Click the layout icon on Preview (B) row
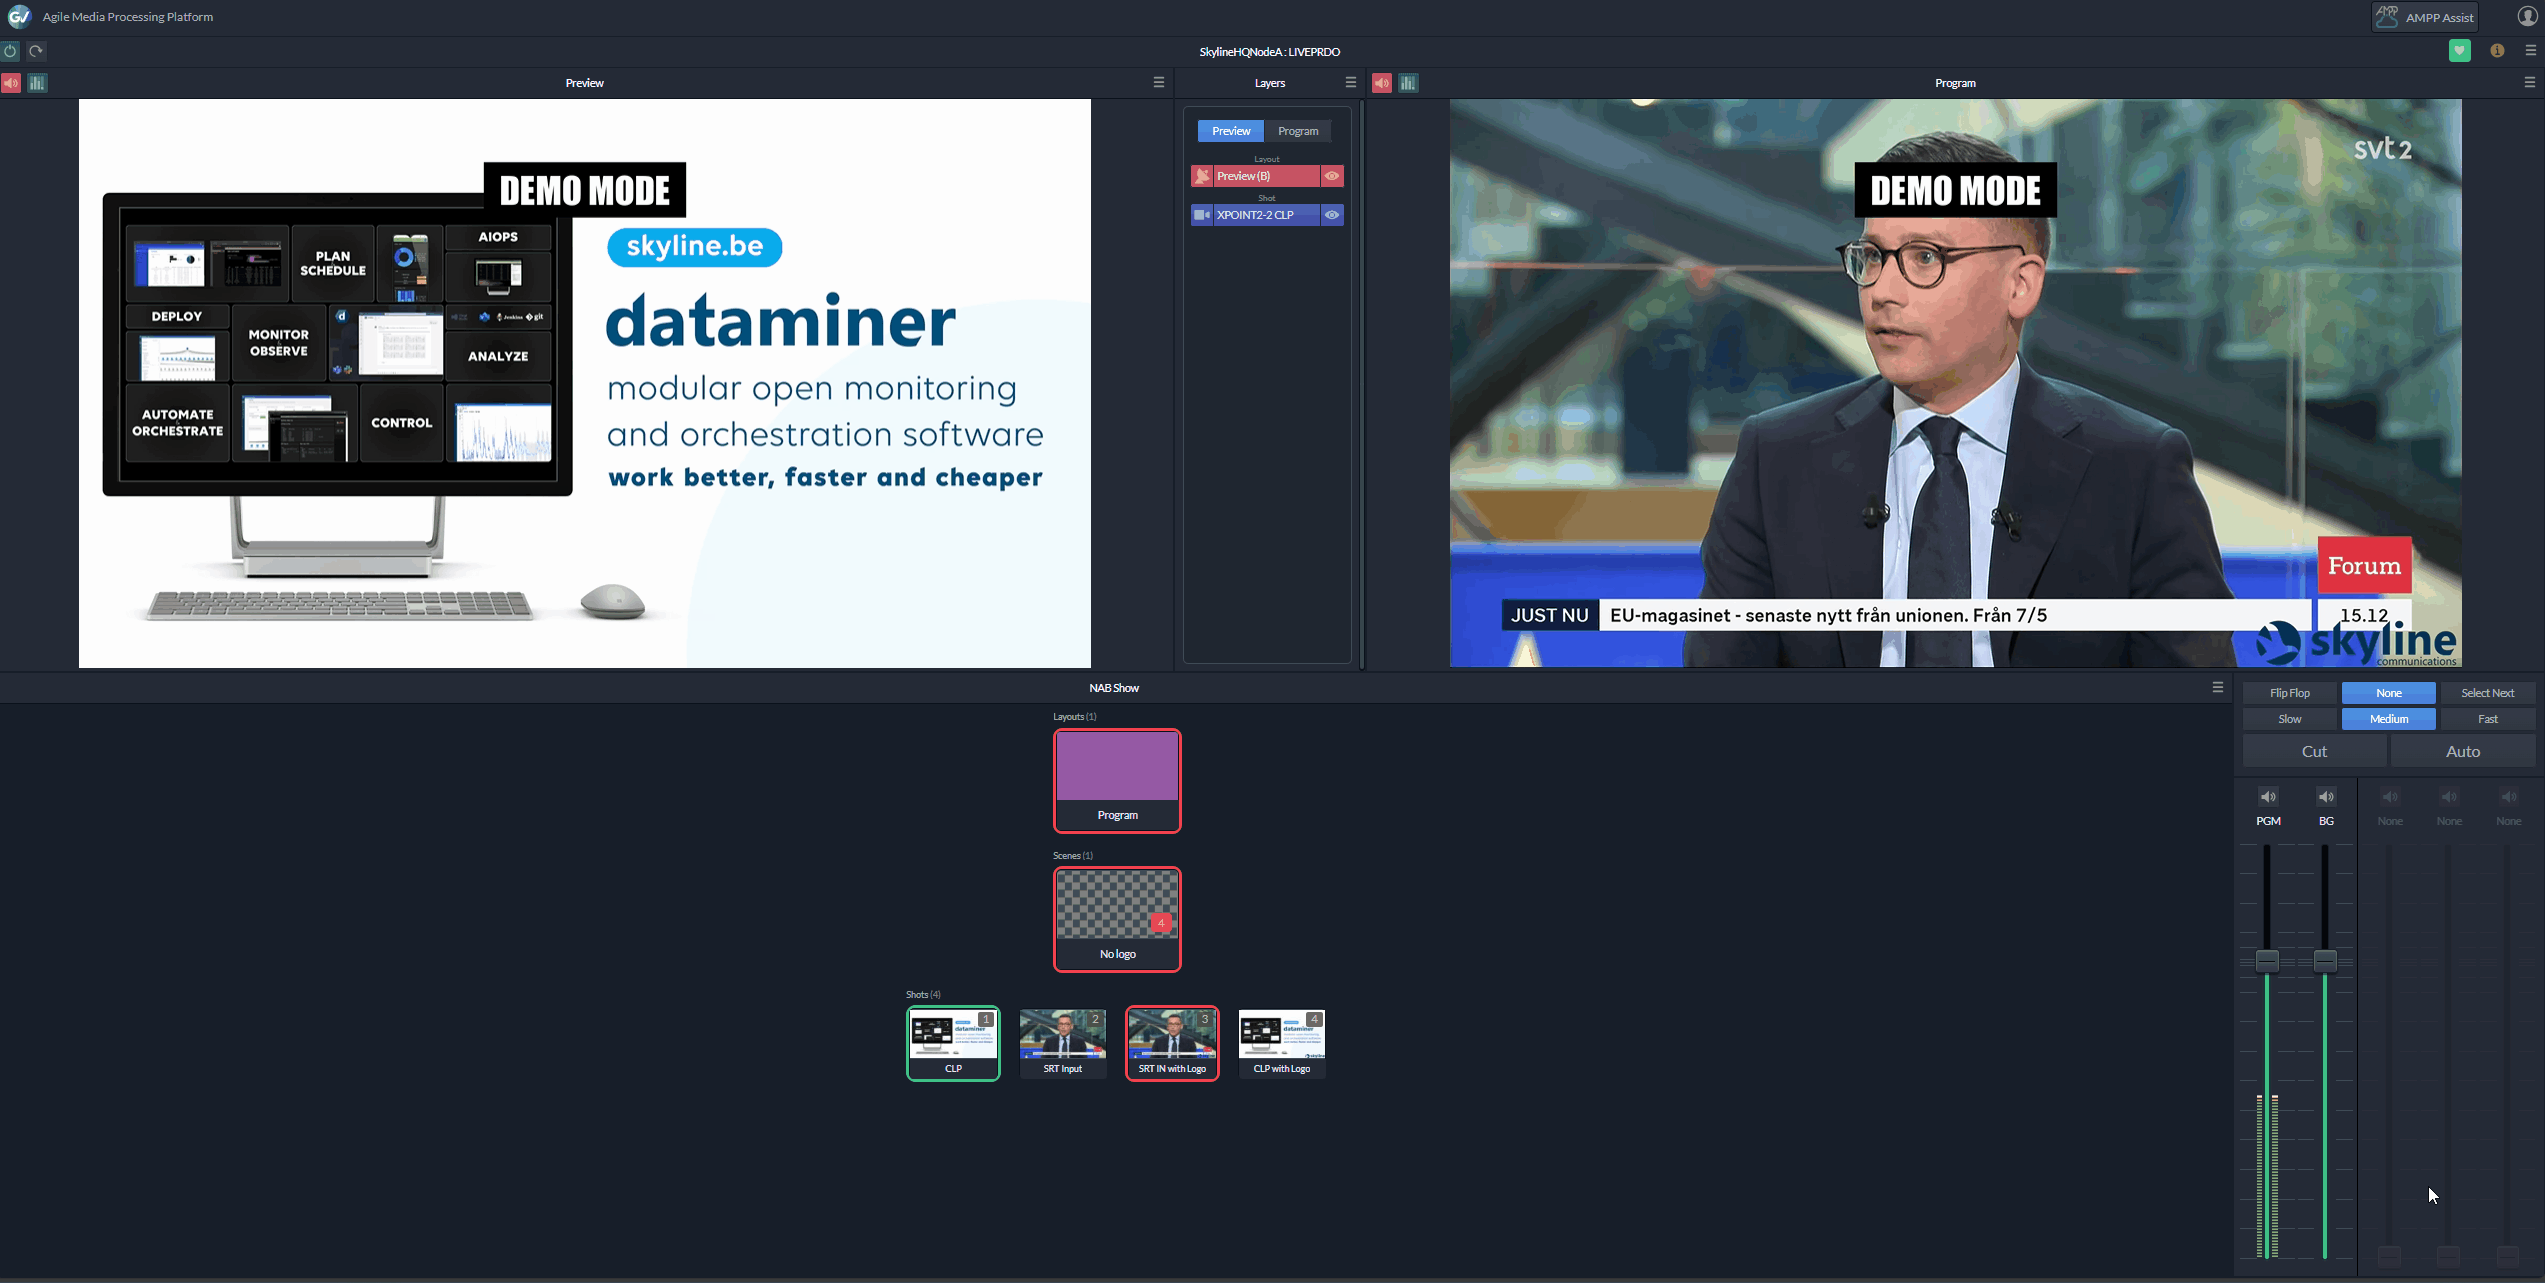 coord(1202,176)
